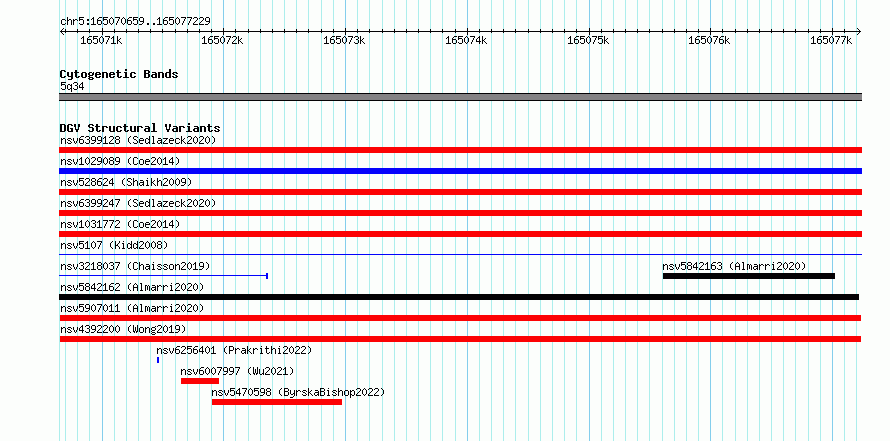This screenshot has width=890, height=441.
Task: Click the 165072k ruler tick label
Action: [222, 40]
